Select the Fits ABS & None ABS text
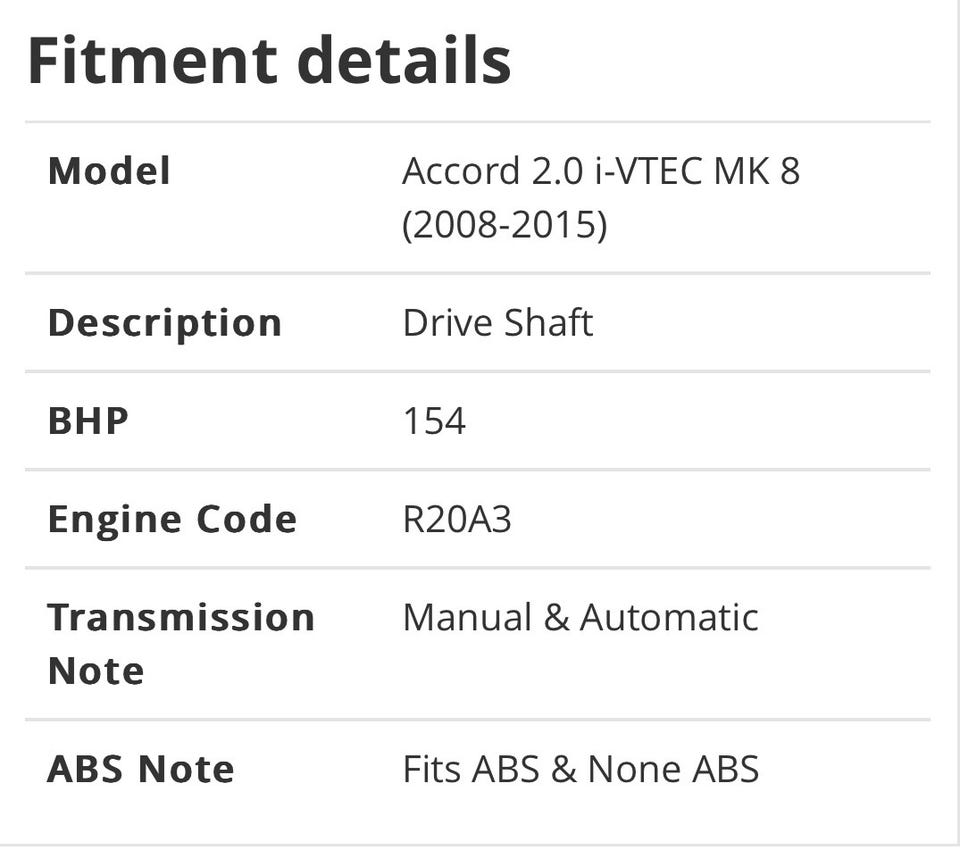The image size is (960, 850). (x=580, y=769)
